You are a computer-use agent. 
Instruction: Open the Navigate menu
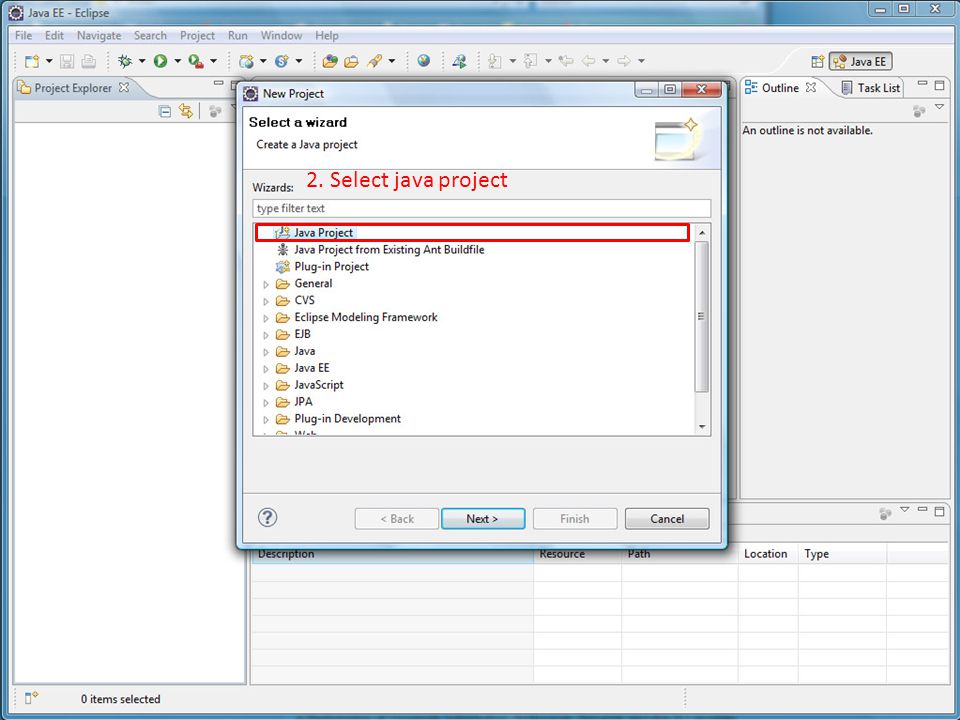99,36
